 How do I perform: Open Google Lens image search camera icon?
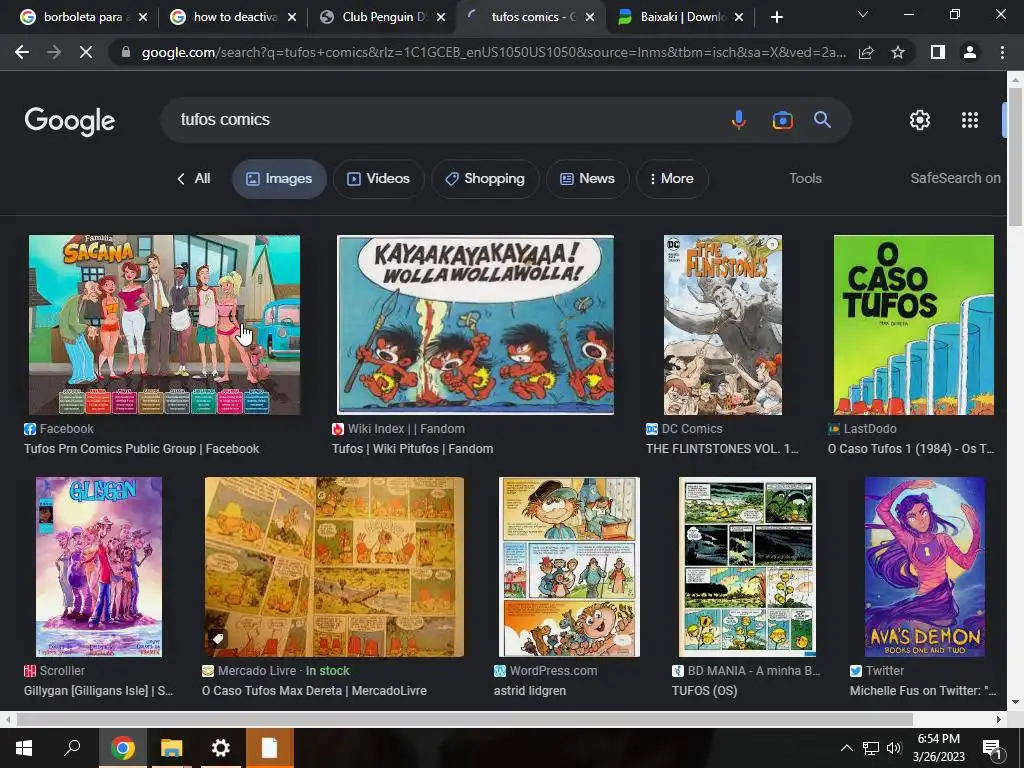pos(782,120)
